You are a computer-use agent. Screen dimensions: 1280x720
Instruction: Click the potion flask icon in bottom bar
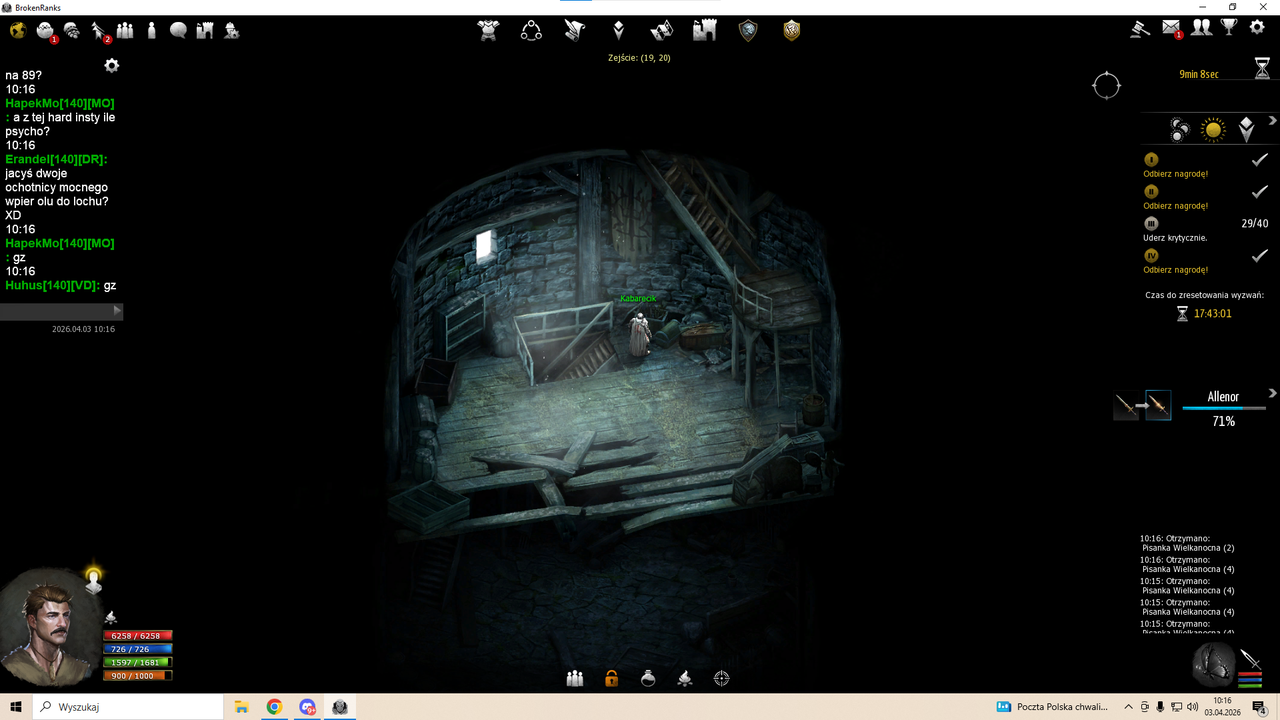pos(648,678)
